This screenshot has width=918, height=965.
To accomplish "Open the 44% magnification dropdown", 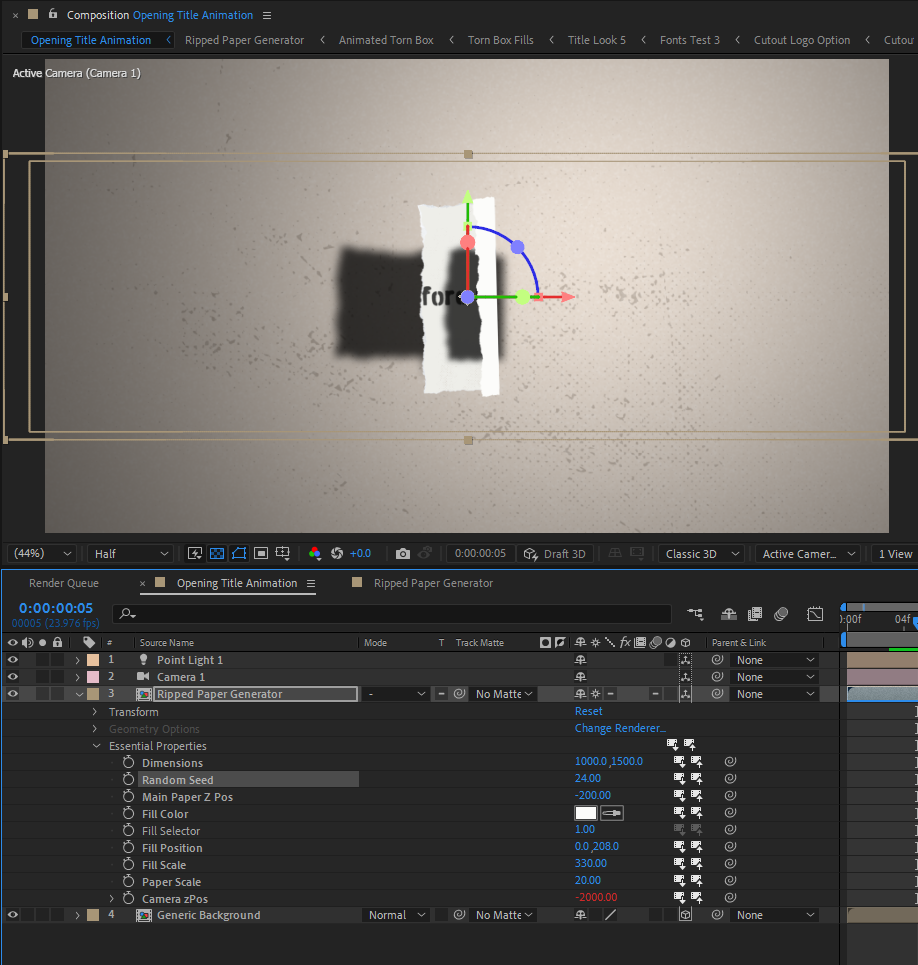I will pos(41,553).
